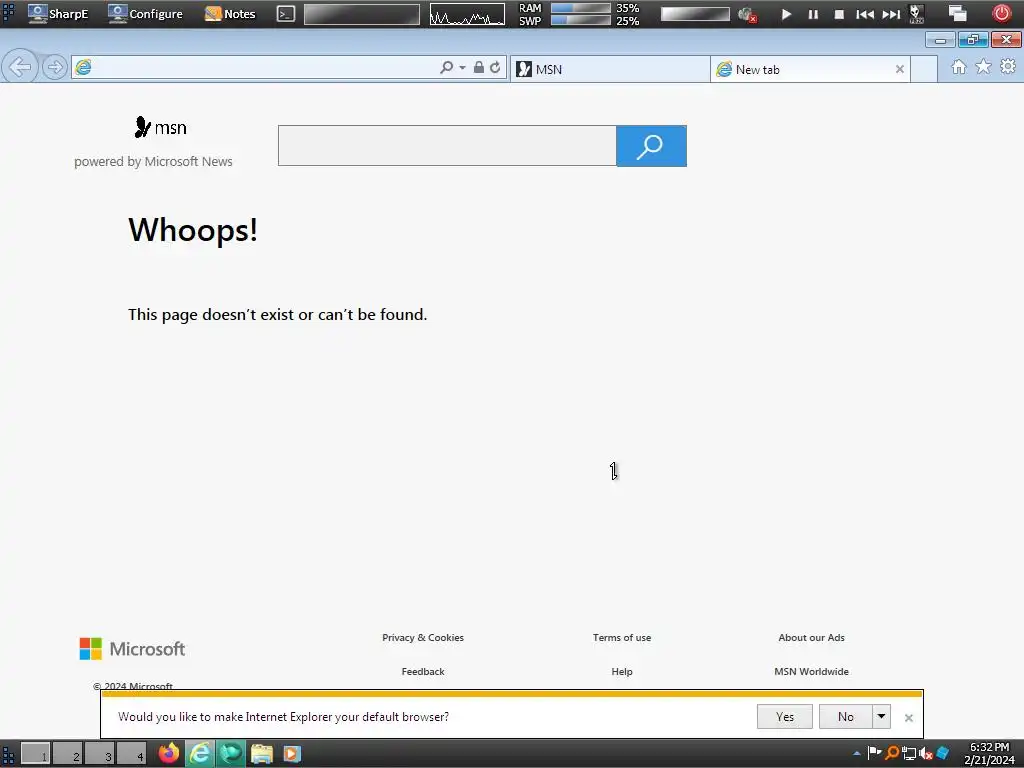Skip to previous track button
This screenshot has height=768, width=1024.
pyautogui.click(x=865, y=14)
